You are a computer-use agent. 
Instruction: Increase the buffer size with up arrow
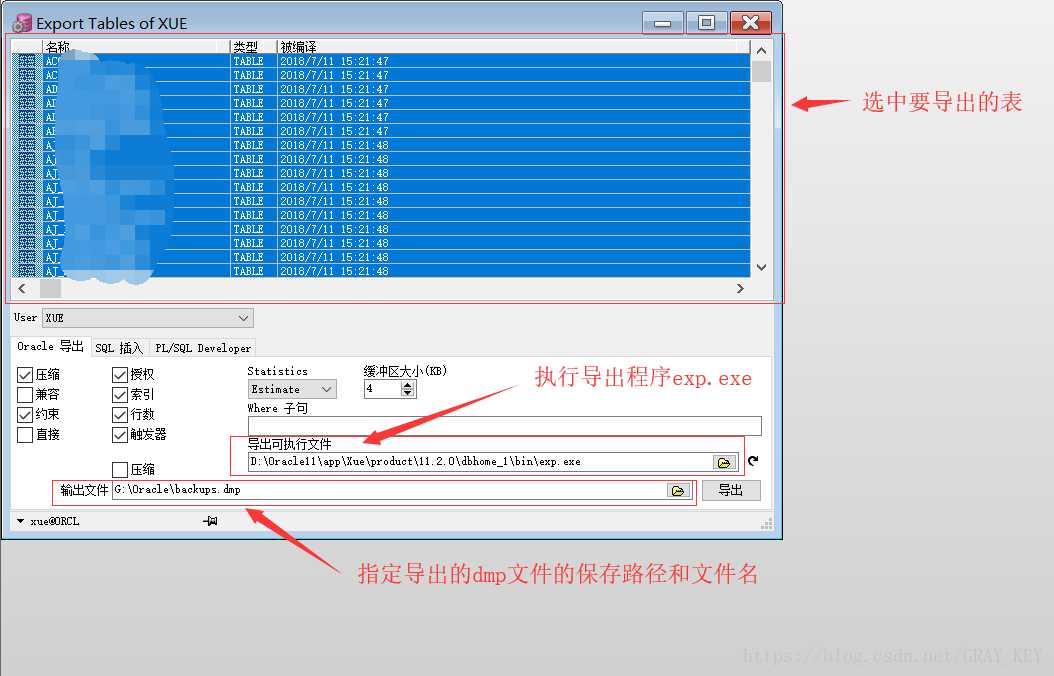(407, 385)
